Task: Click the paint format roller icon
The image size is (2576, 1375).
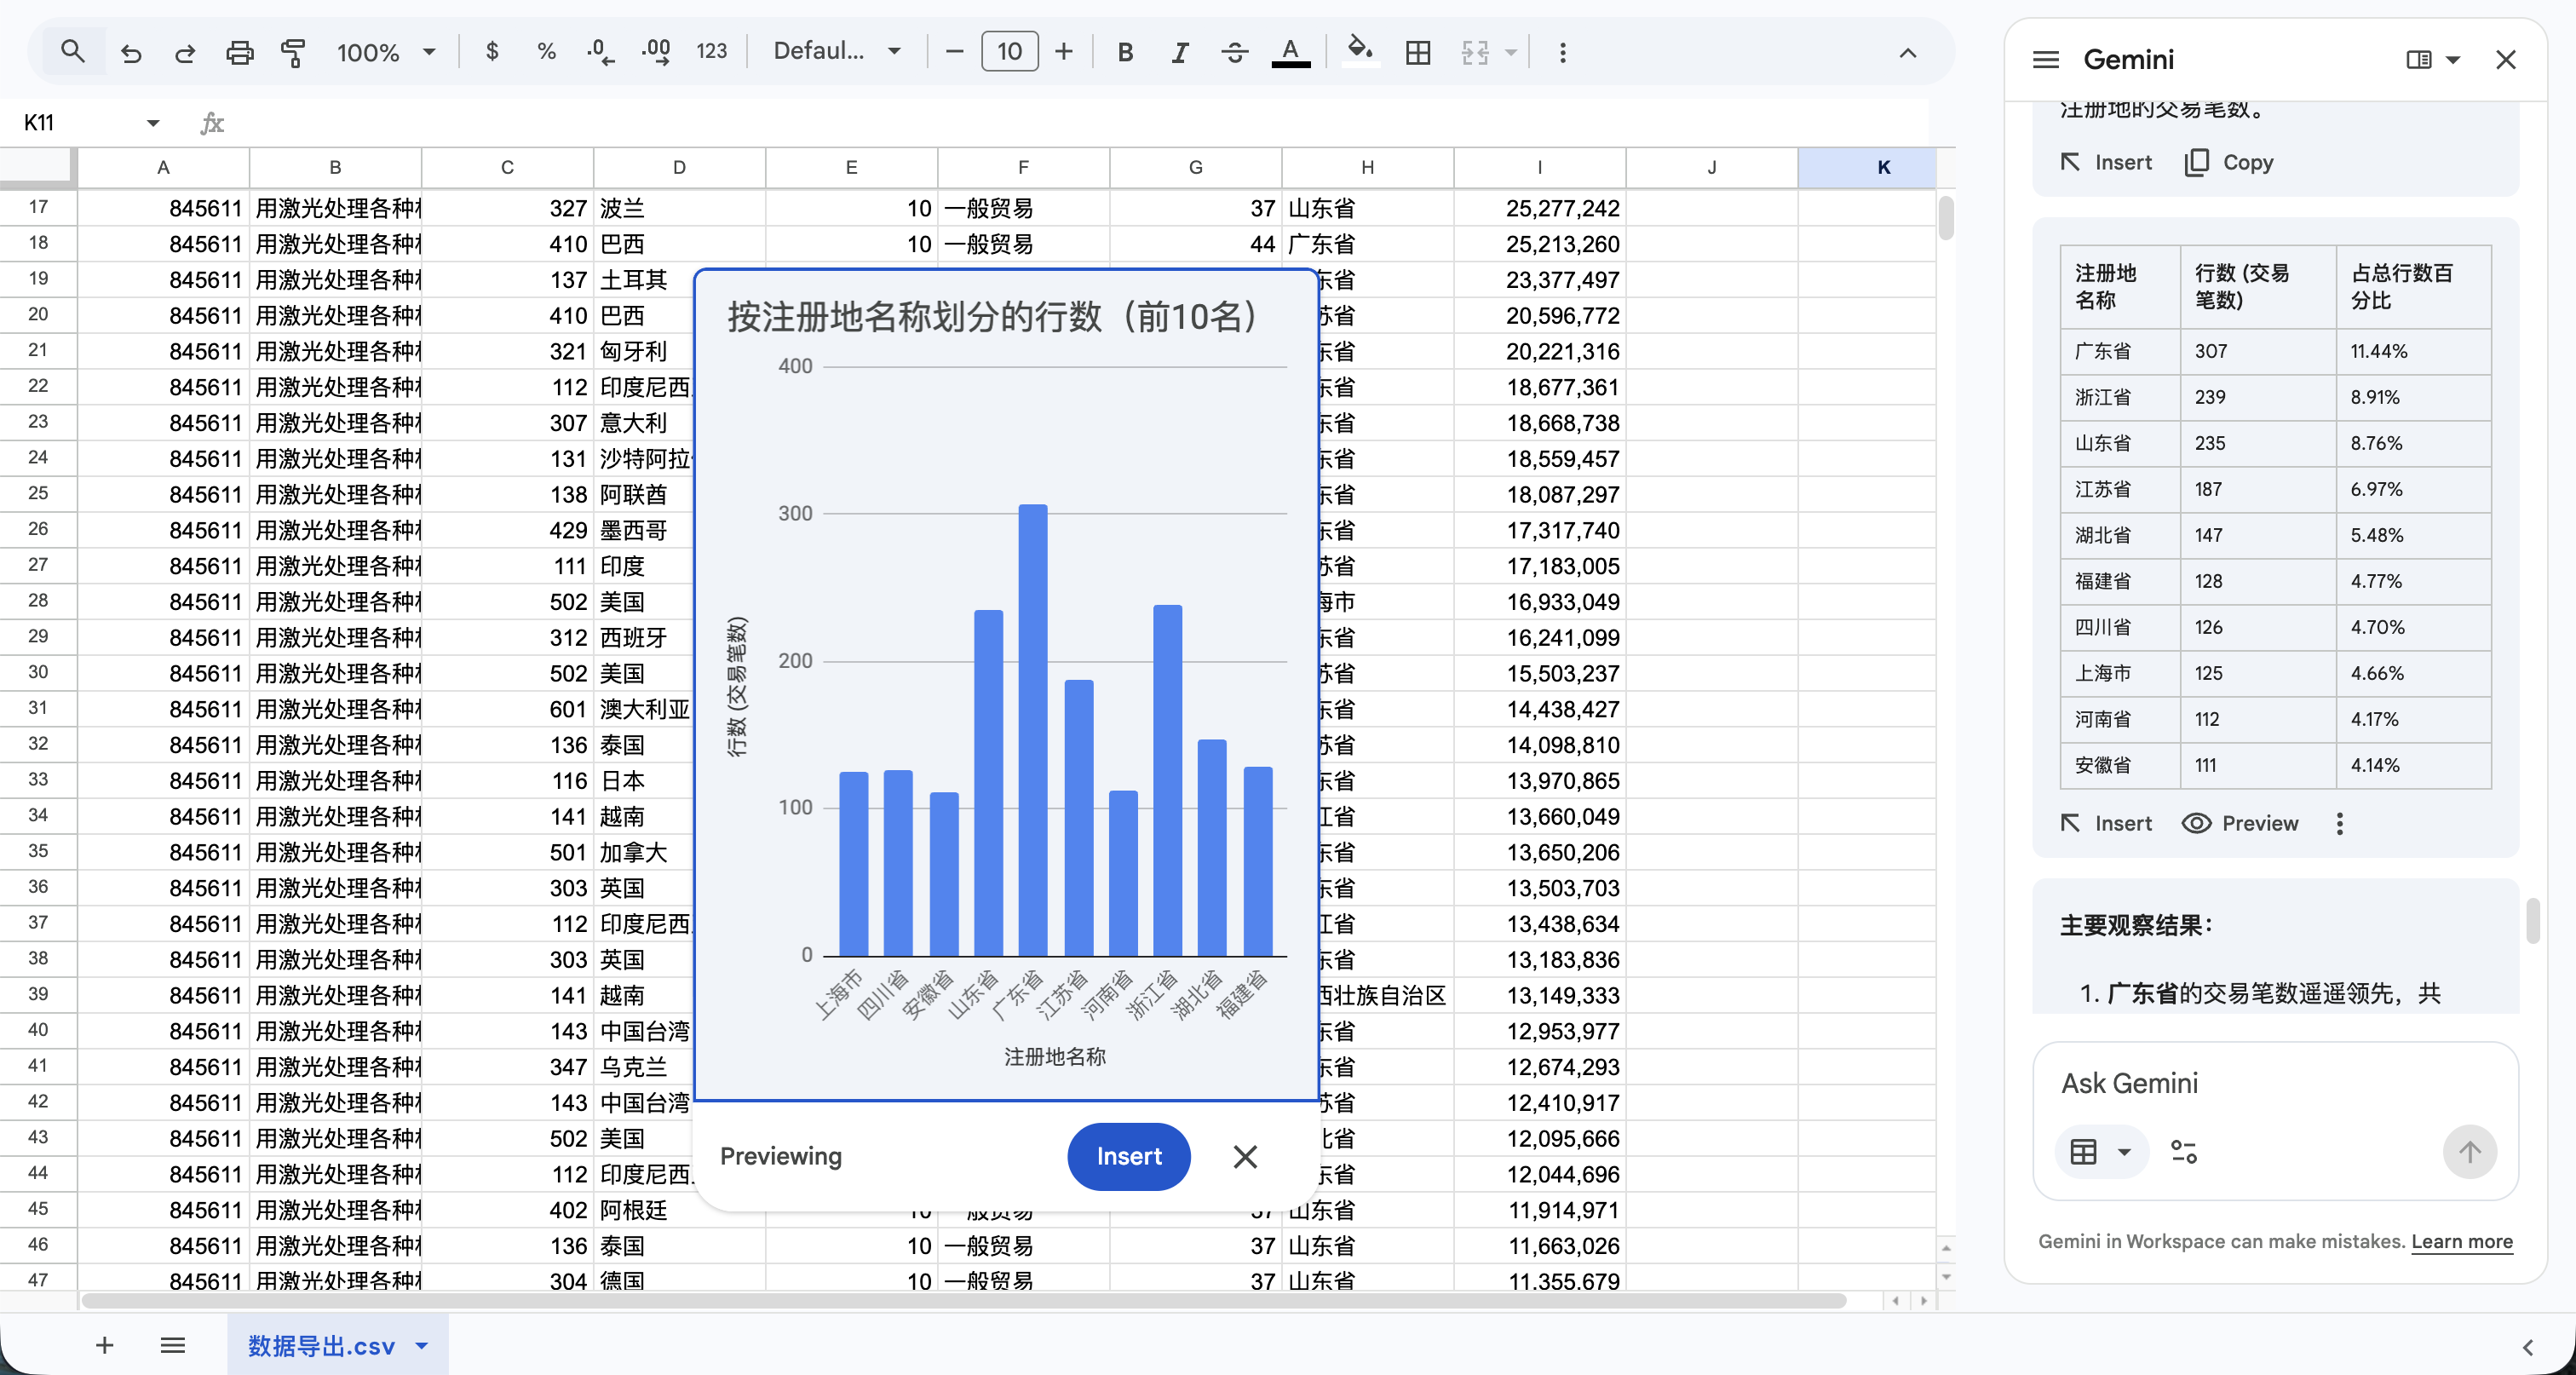Action: pyautogui.click(x=293, y=52)
